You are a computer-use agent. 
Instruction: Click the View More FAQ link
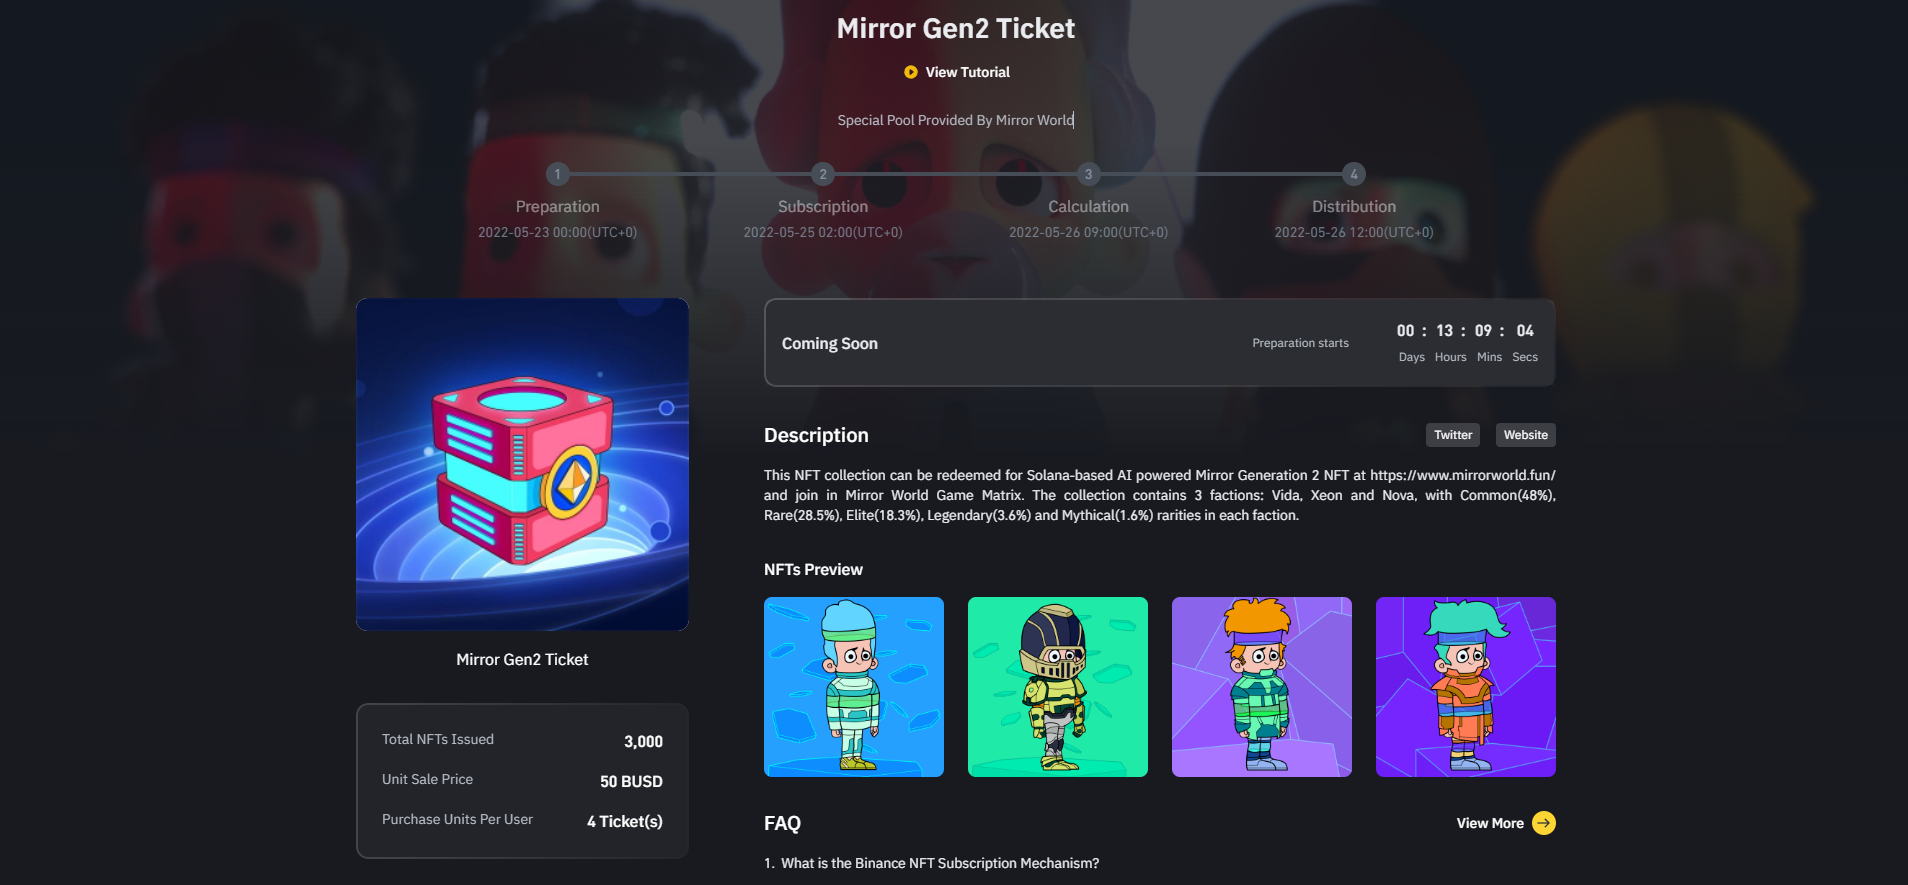click(1490, 823)
